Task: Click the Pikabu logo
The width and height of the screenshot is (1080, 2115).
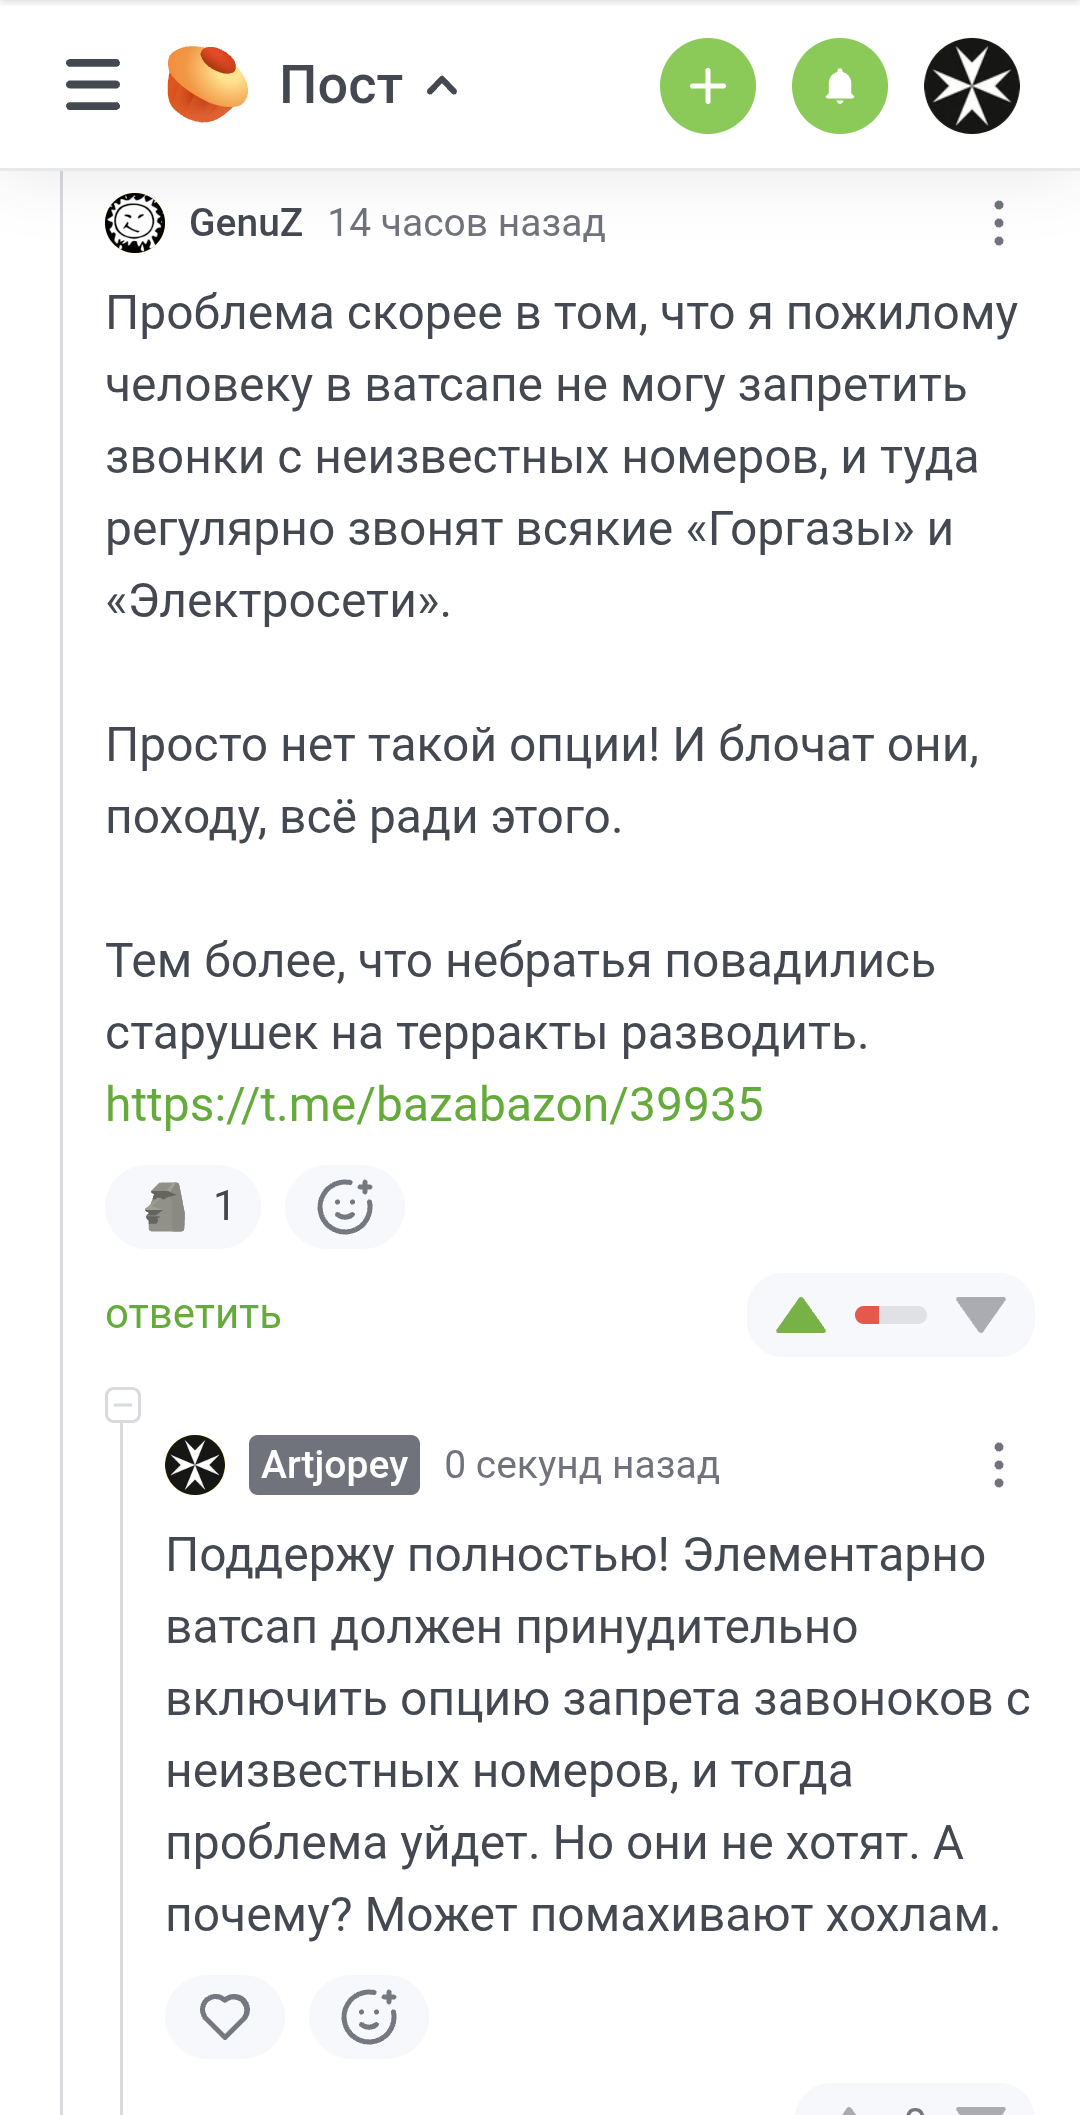Action: coord(207,85)
